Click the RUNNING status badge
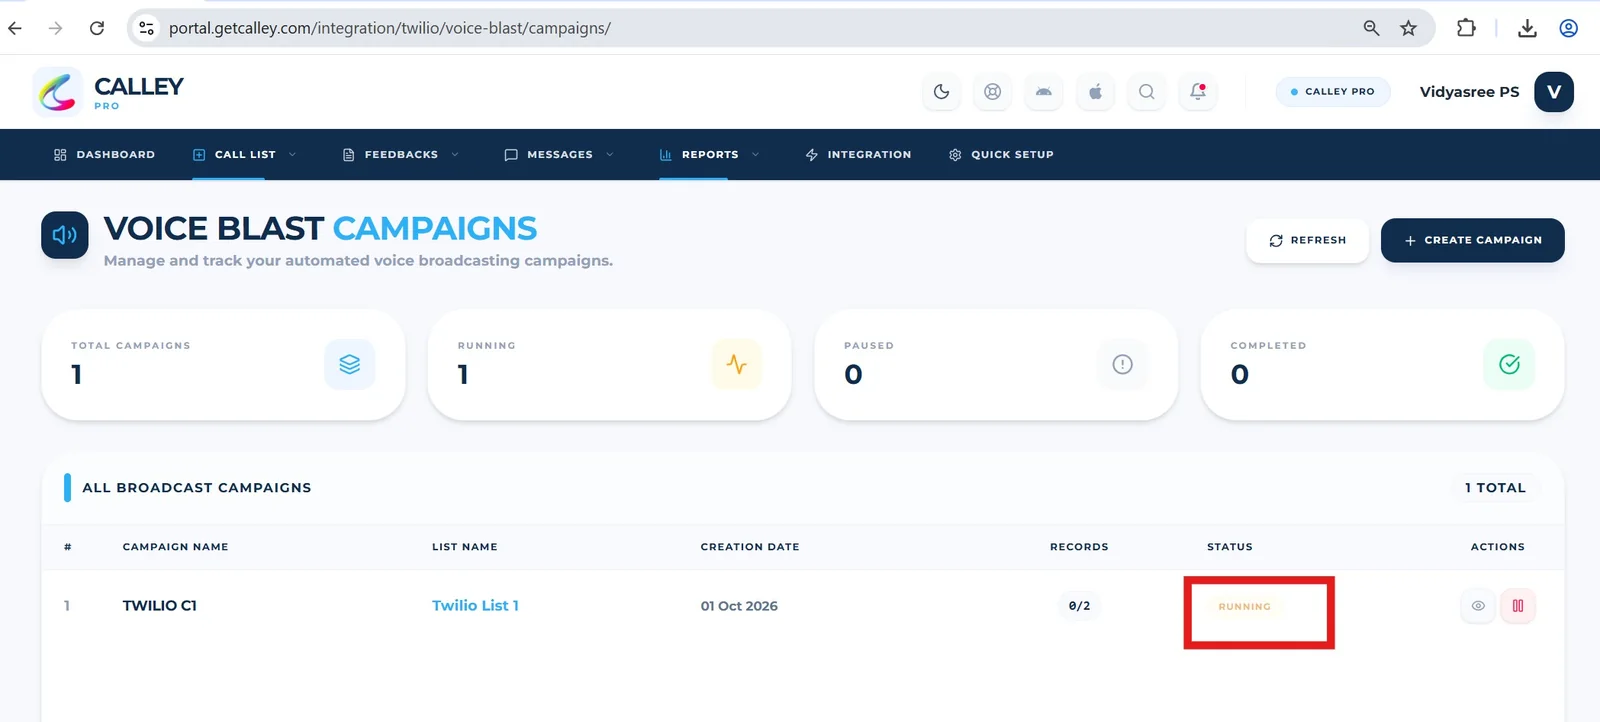 coord(1245,607)
